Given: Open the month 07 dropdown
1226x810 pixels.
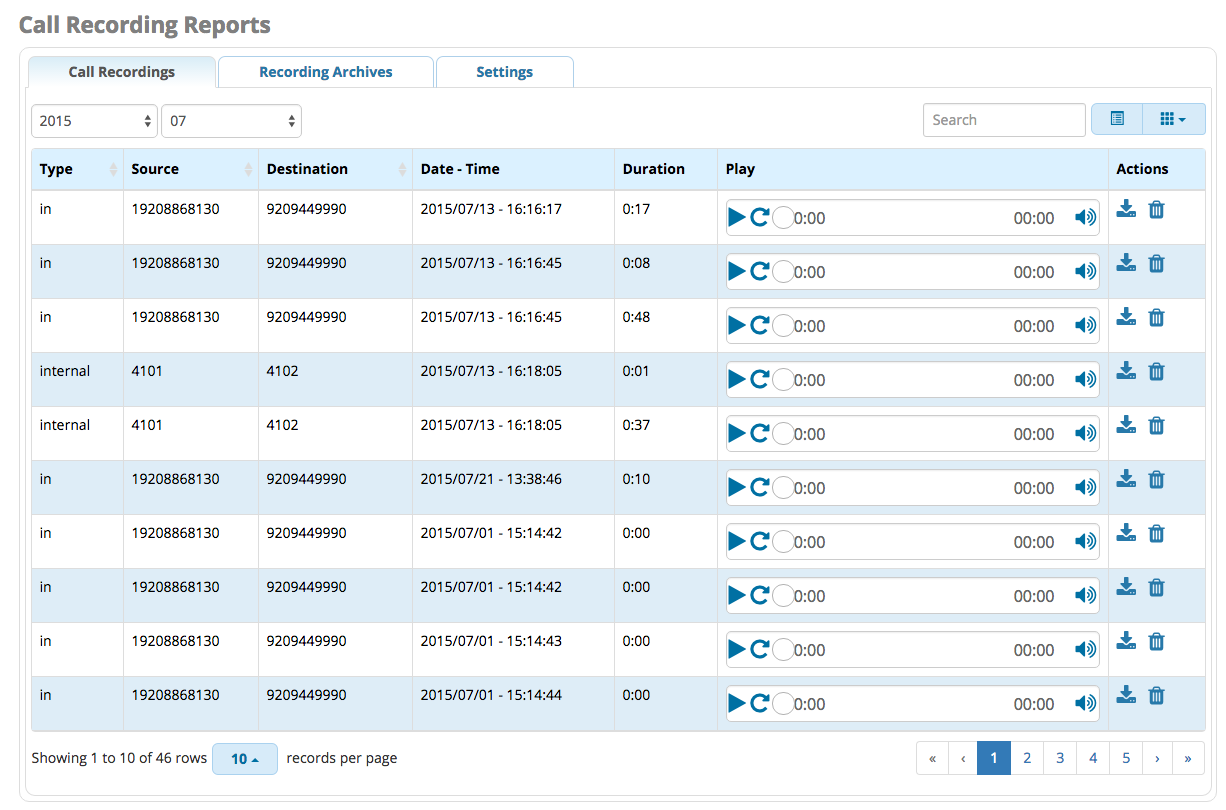Looking at the screenshot, I should click(x=232, y=120).
